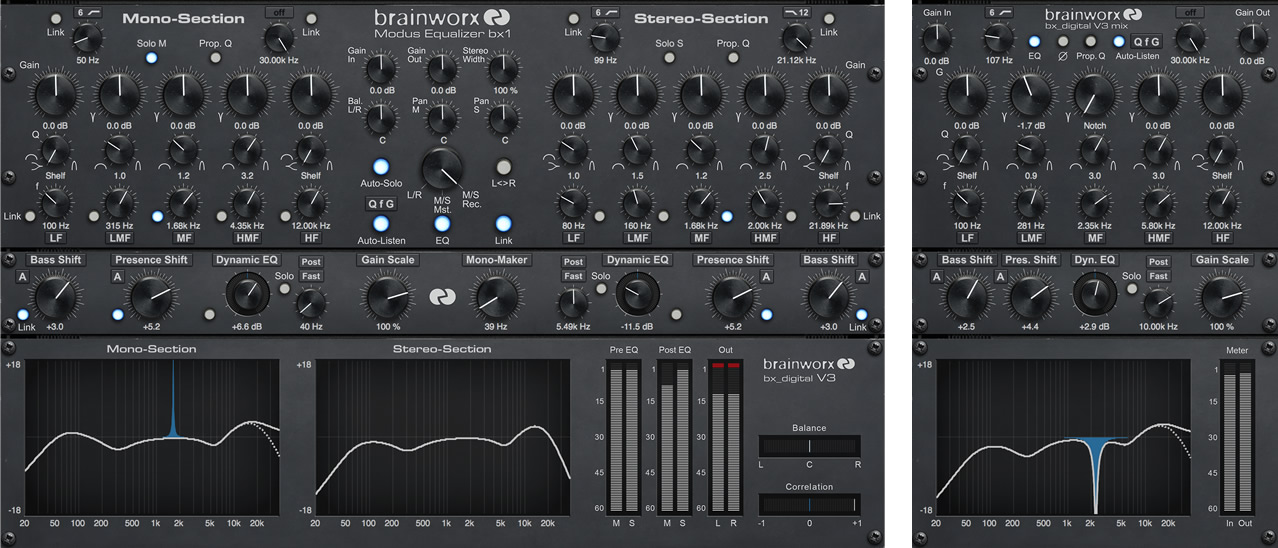Open Mono-Section low-pass selector showing off
Screen dimensions: 1278x548
[279, 12]
